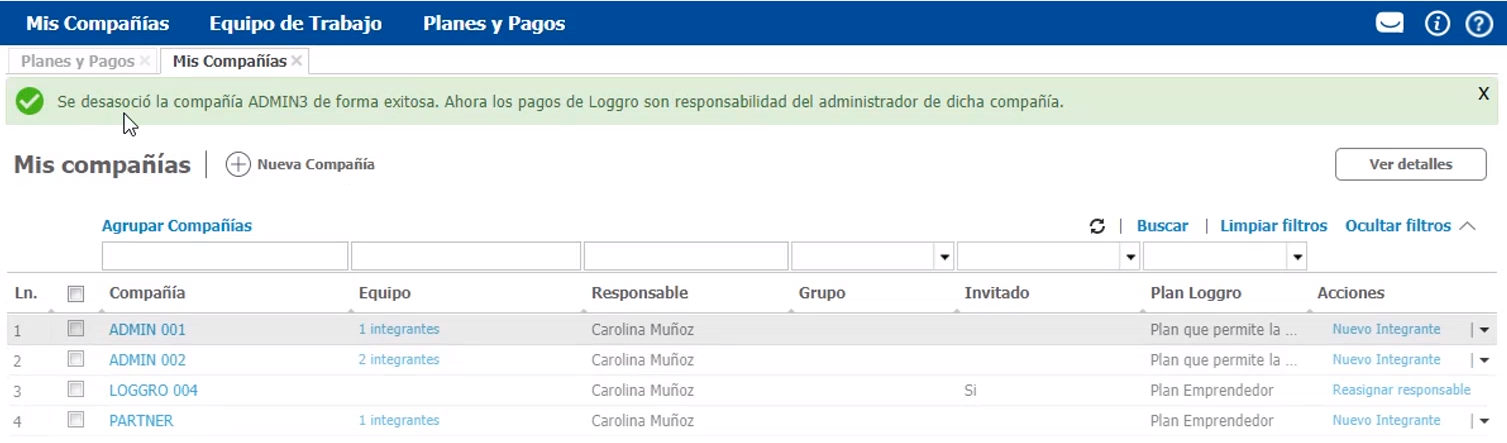Open the PARTNER company link
This screenshot has width=1507, height=443.
pyautogui.click(x=141, y=421)
